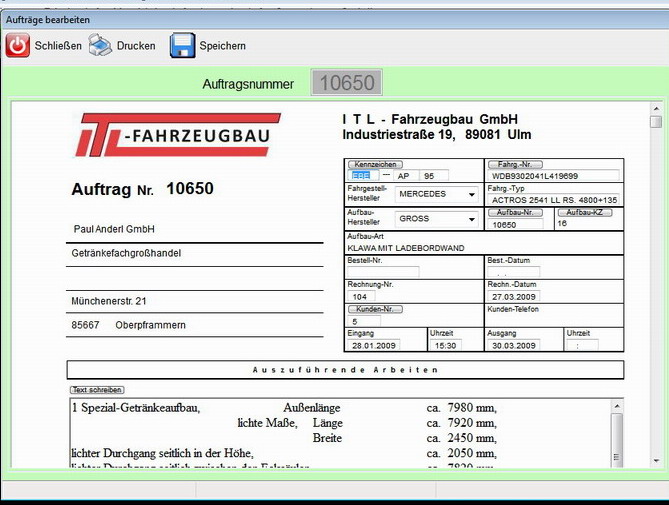Click the Eingang Uhrzeit field 15:30
Image resolution: width=669 pixels, height=505 pixels.
click(x=445, y=345)
